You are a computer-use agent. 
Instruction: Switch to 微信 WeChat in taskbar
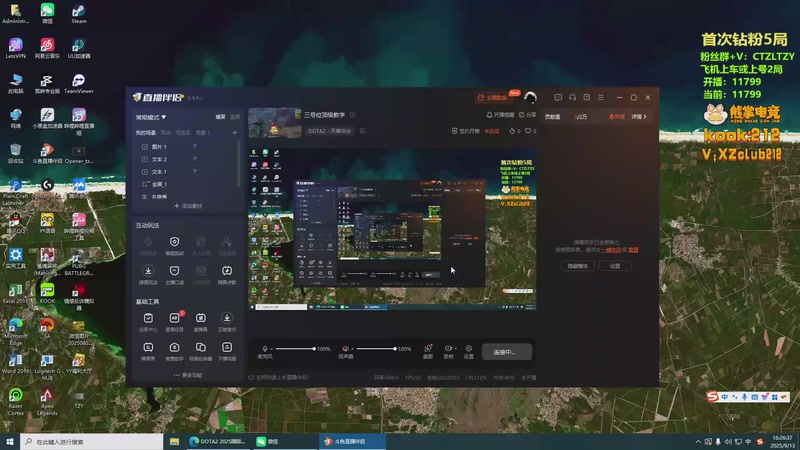pos(285,441)
